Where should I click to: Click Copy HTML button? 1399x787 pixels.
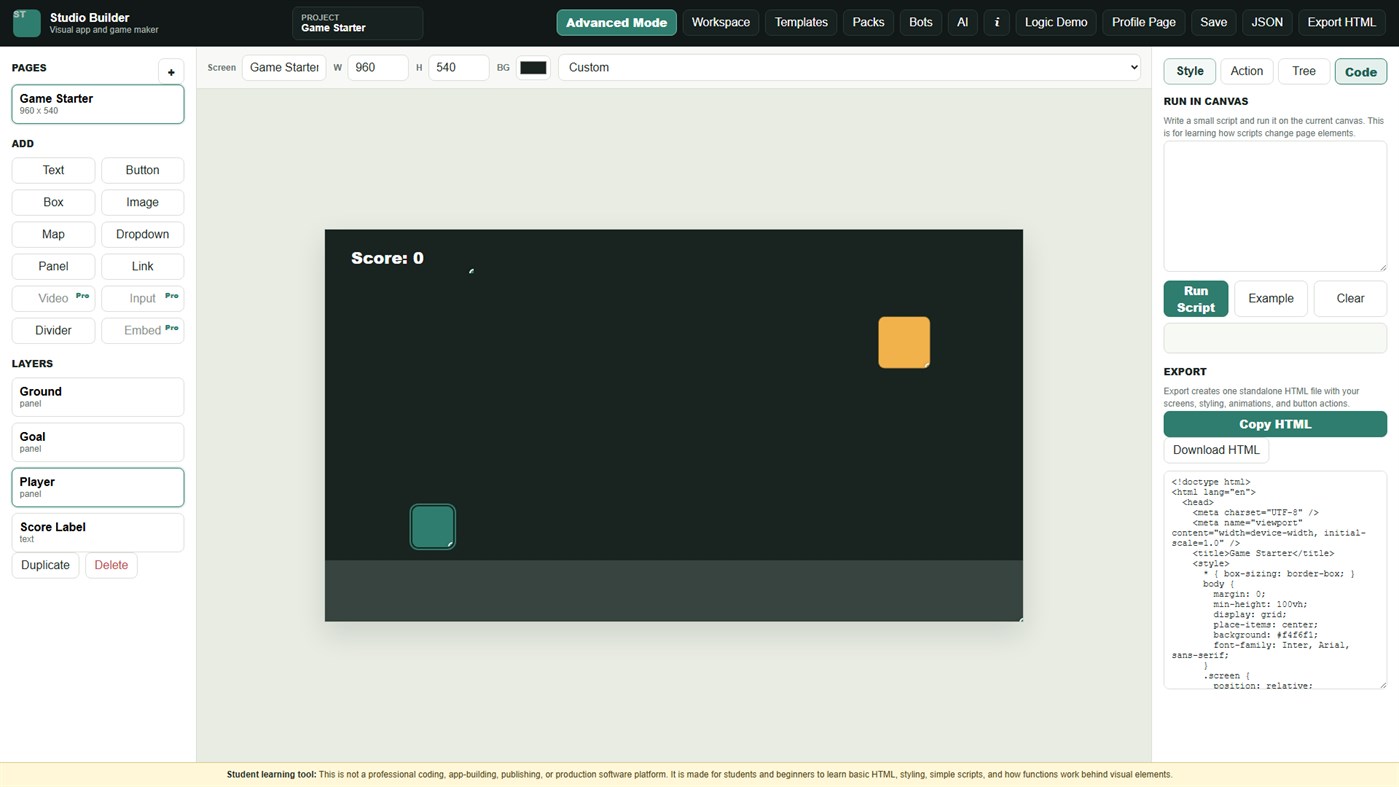1275,424
